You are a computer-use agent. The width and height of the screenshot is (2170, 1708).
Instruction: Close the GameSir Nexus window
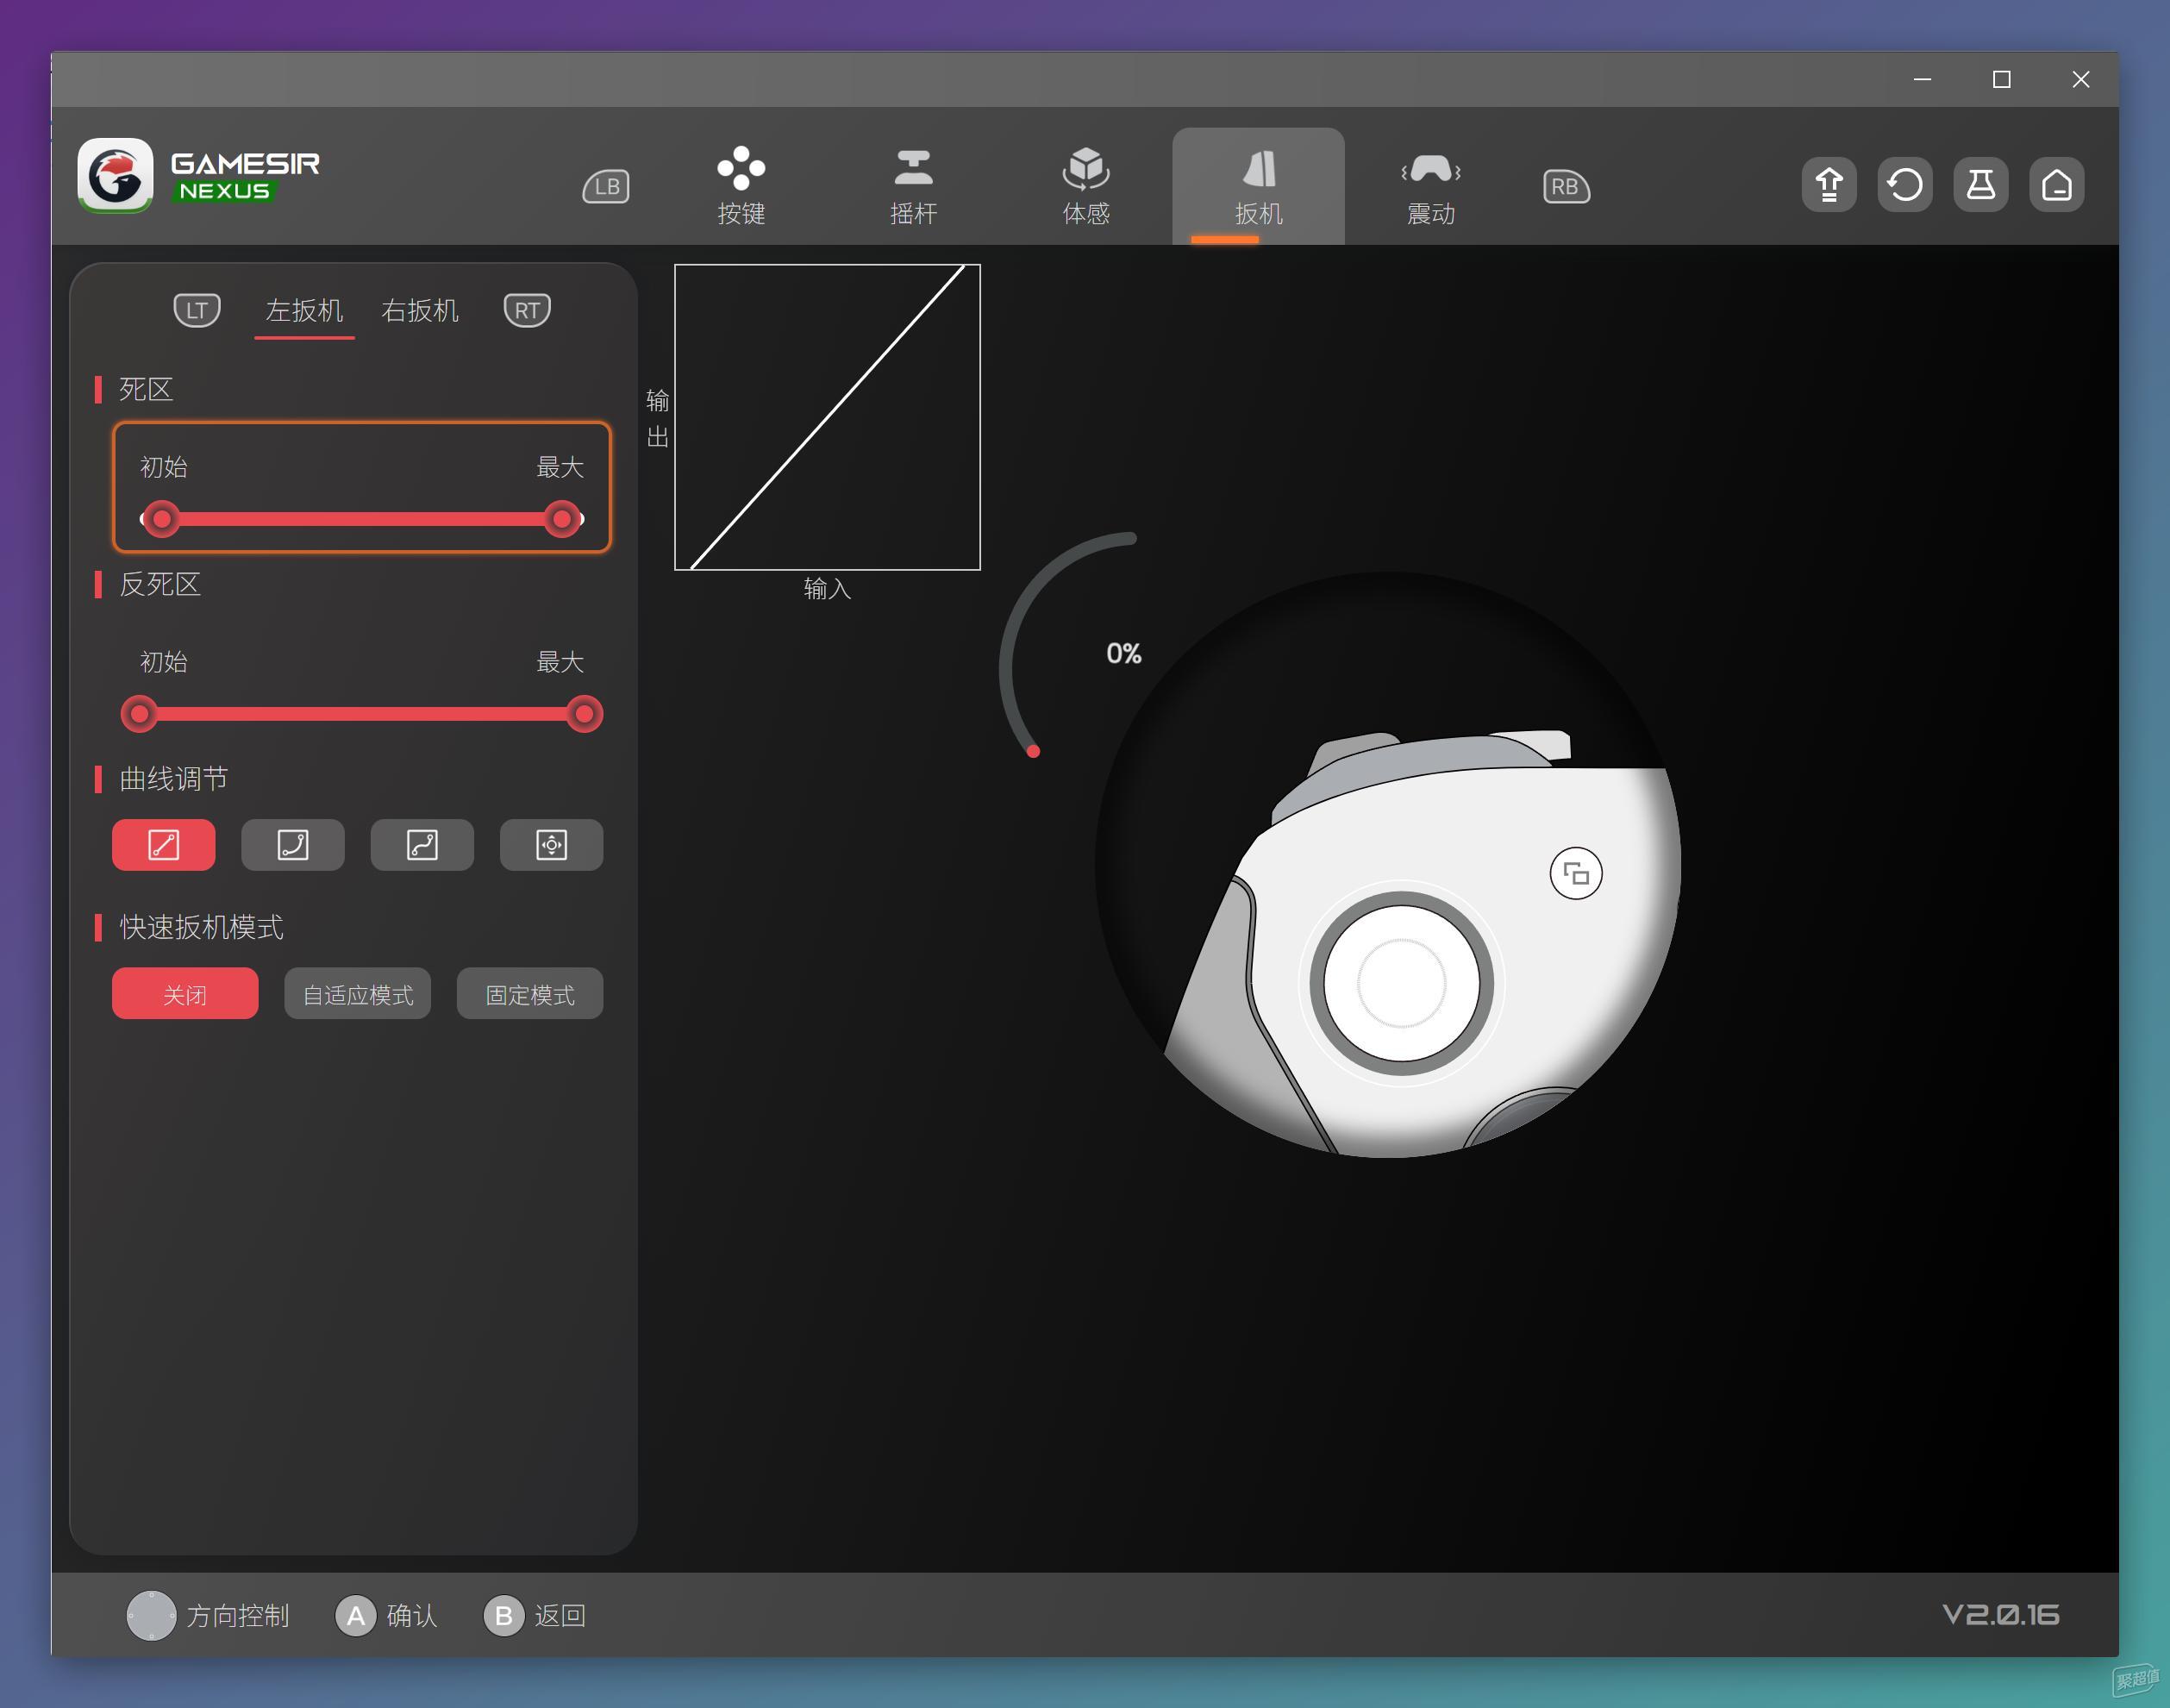pyautogui.click(x=2080, y=79)
